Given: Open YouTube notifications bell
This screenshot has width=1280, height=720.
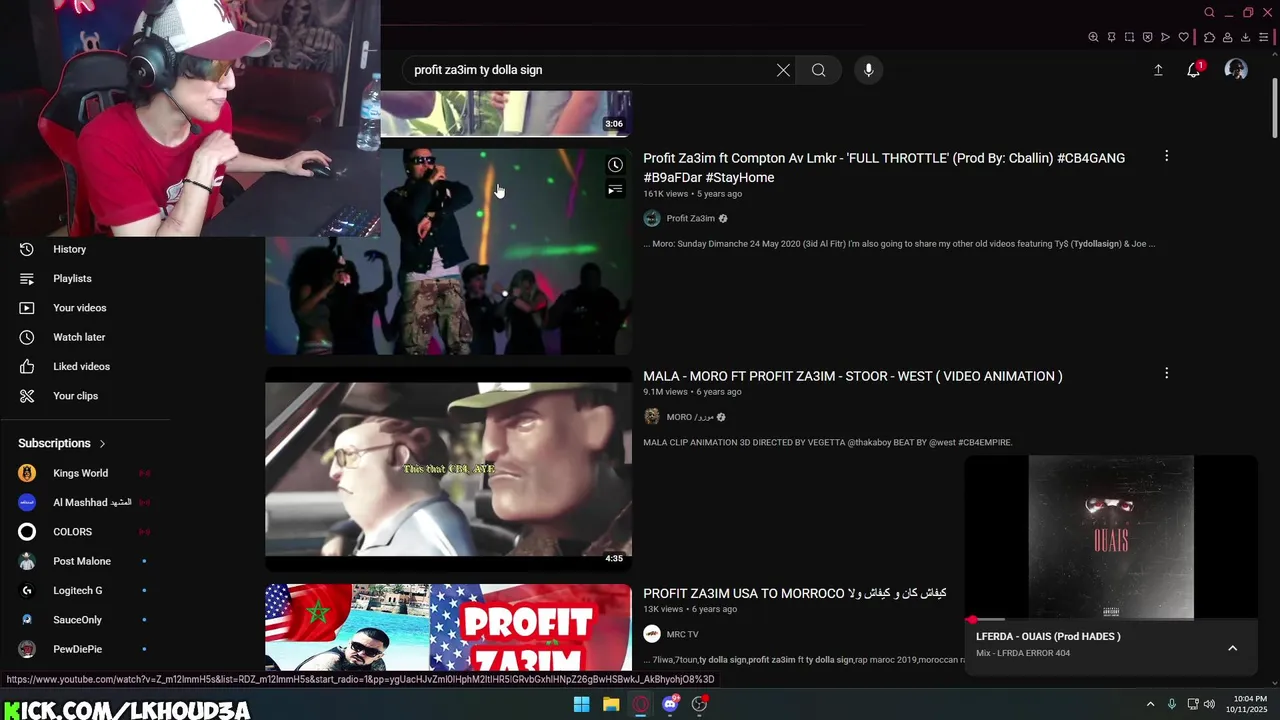Looking at the screenshot, I should click(1193, 70).
